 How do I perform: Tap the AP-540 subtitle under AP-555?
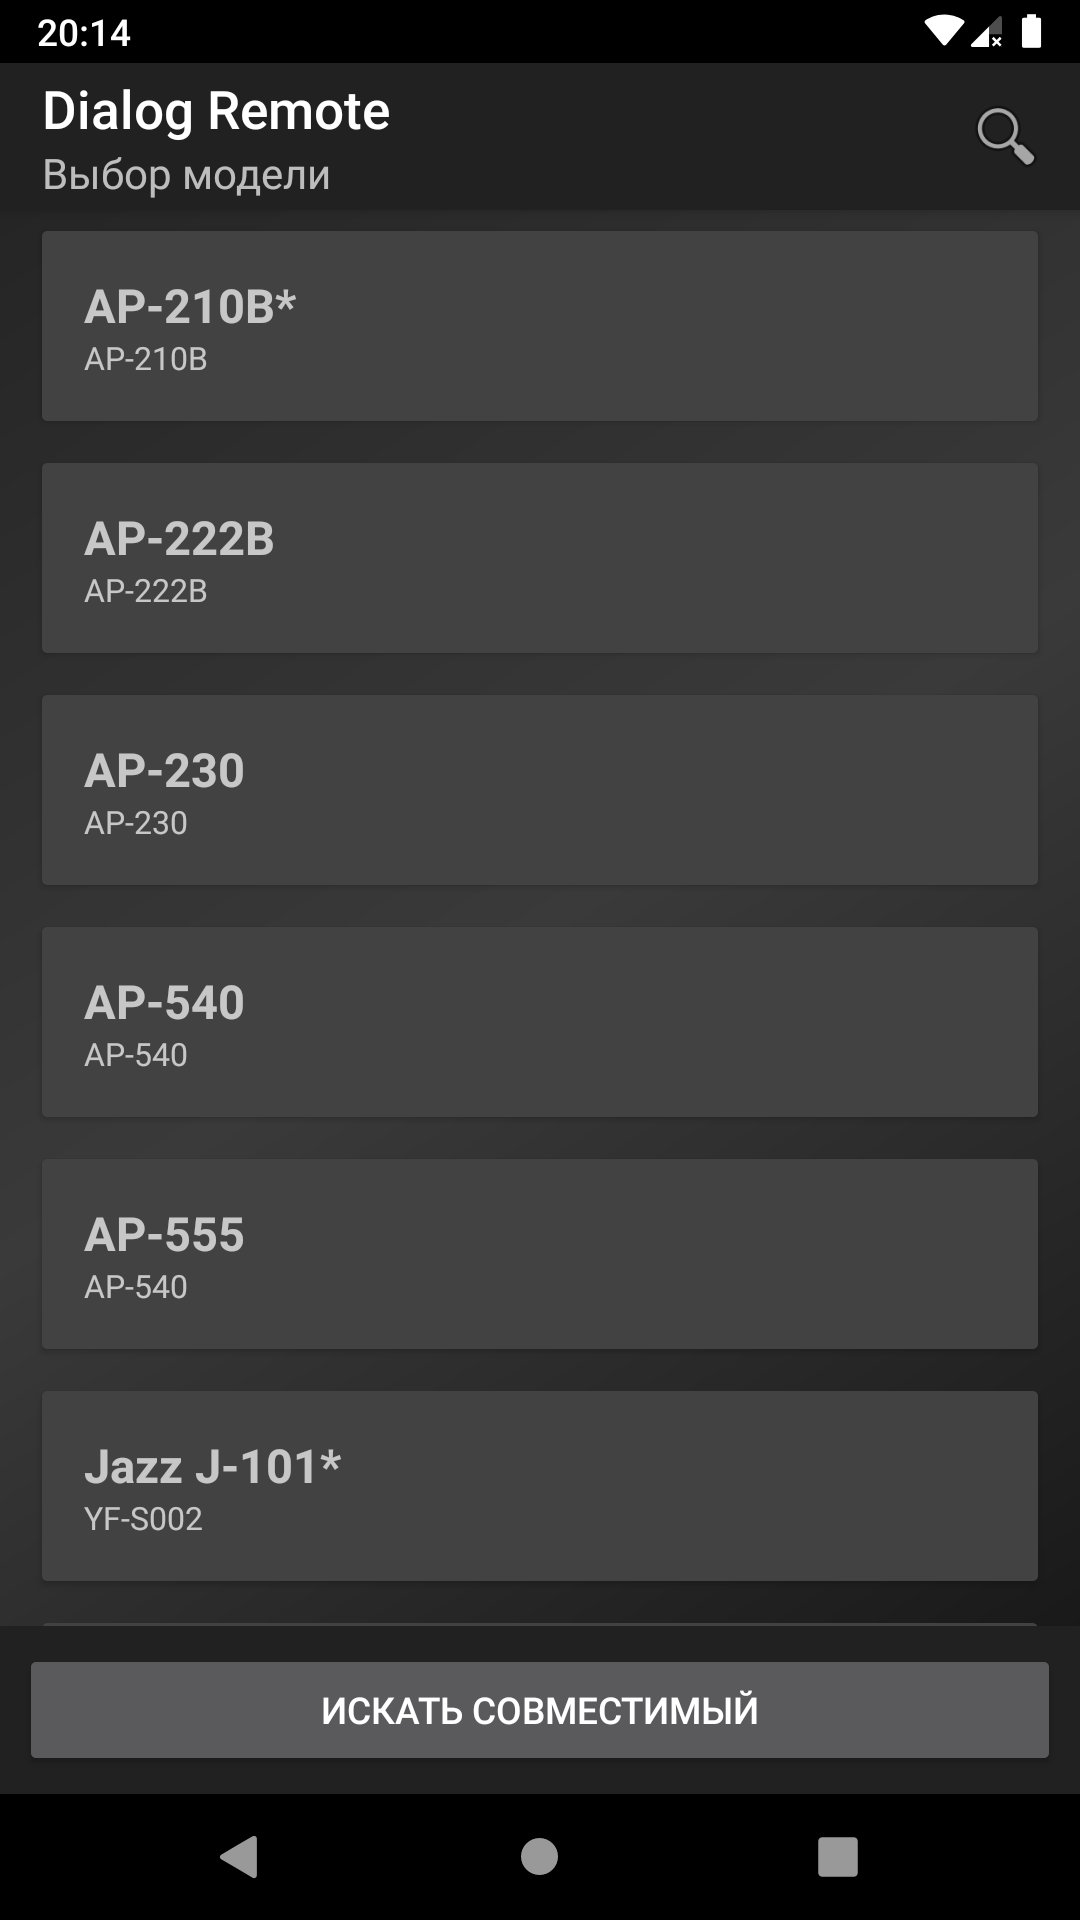[136, 1287]
